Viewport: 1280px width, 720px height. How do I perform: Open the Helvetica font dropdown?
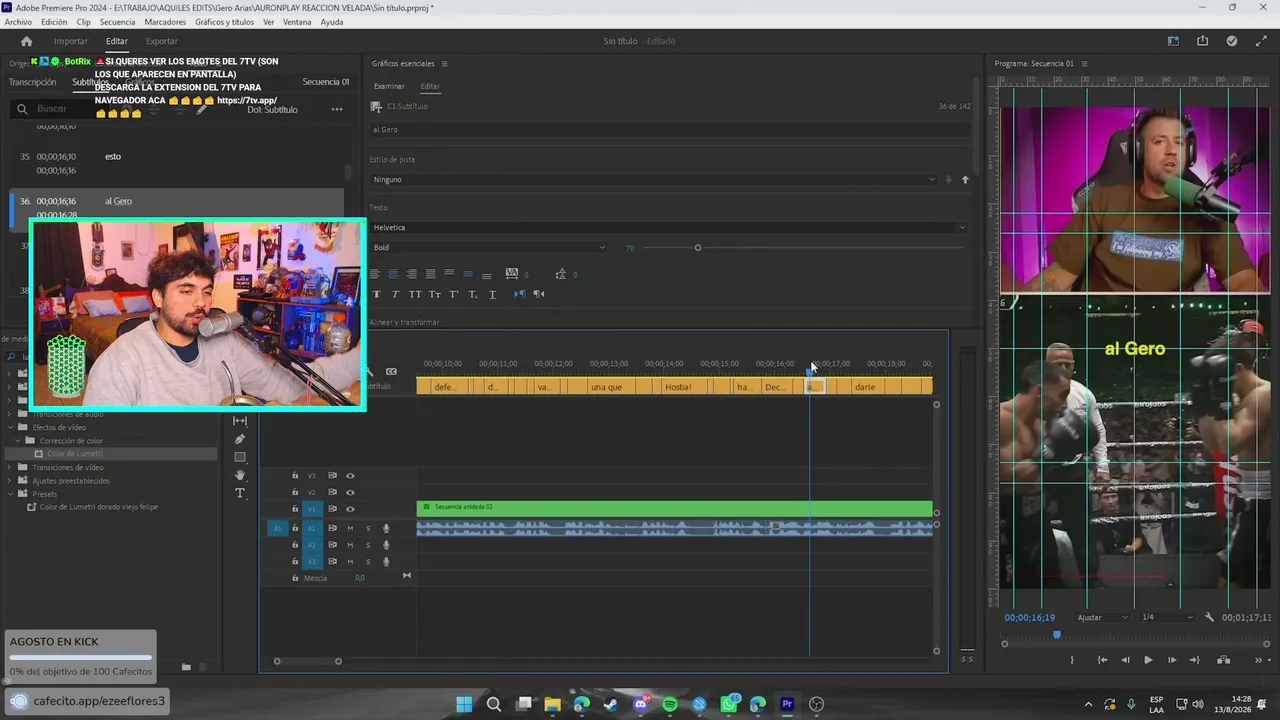point(669,227)
